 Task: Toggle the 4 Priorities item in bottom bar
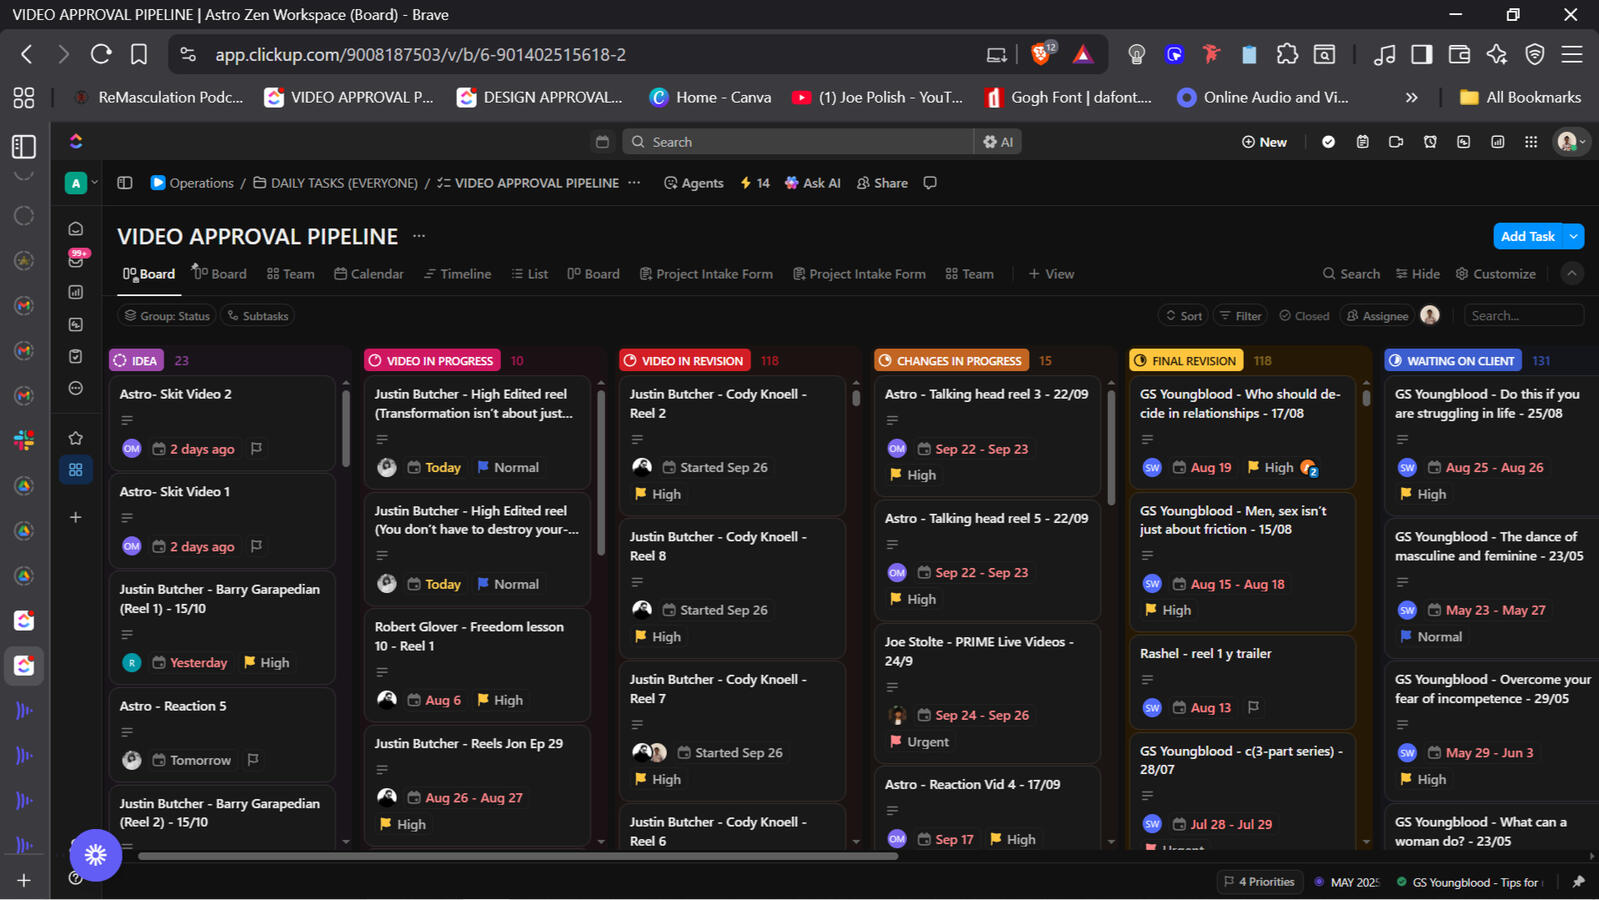pos(1259,882)
